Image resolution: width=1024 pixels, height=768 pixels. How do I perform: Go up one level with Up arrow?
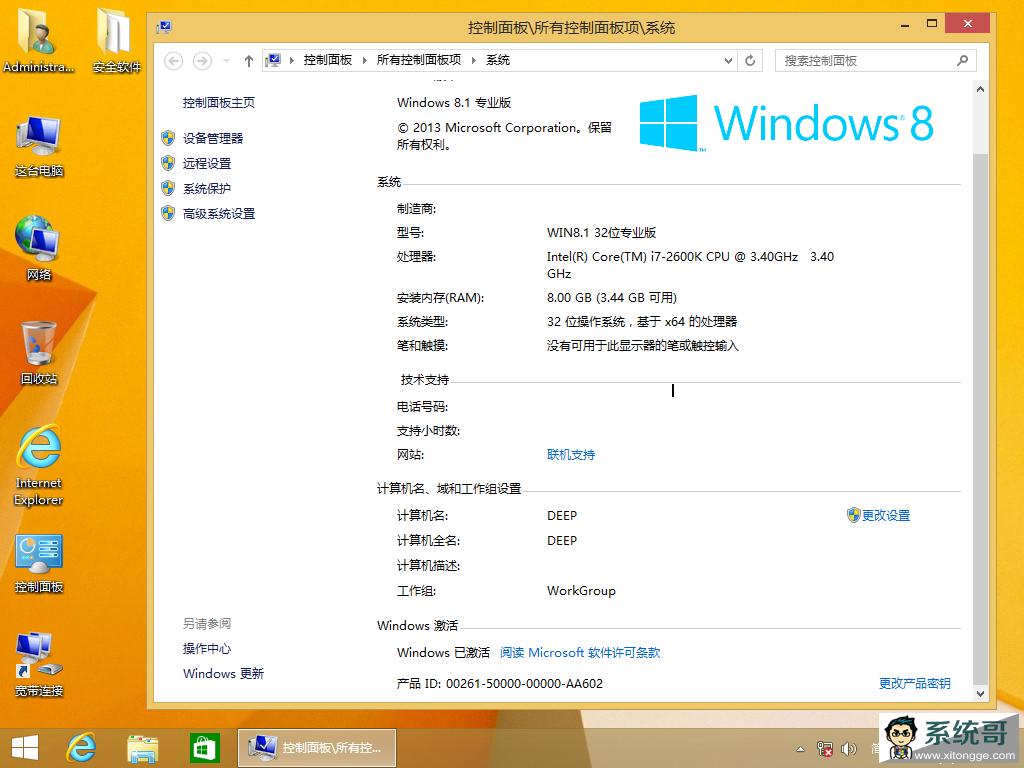[249, 61]
